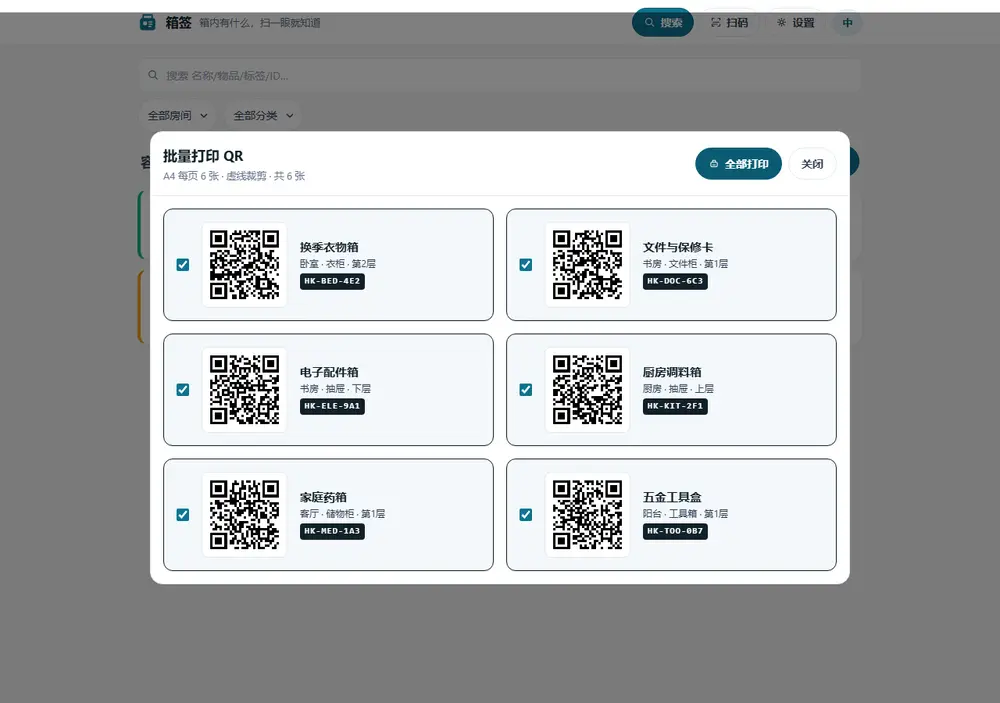Screen dimensions: 1000x703
Task: Click the QR code for 五金工具盒
Action: point(587,515)
